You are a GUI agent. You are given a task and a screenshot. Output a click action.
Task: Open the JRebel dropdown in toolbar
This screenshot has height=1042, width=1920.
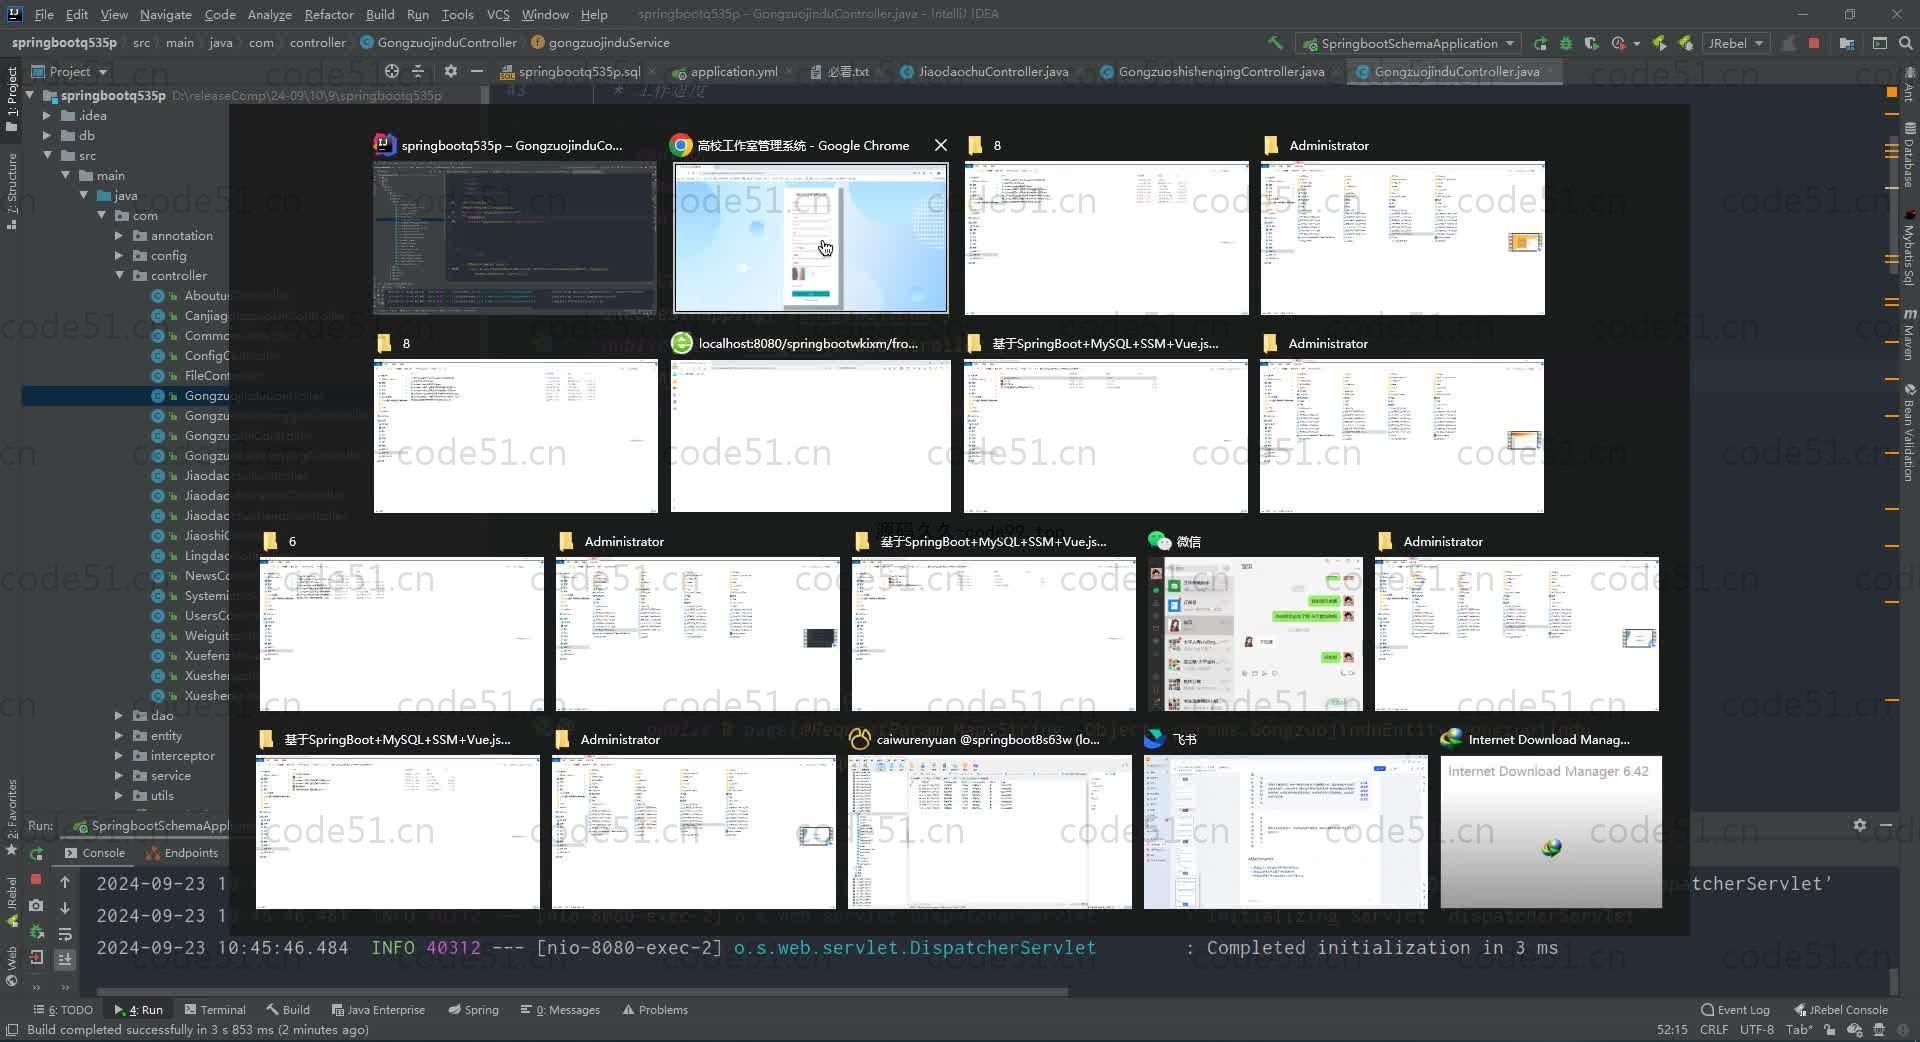(1735, 43)
